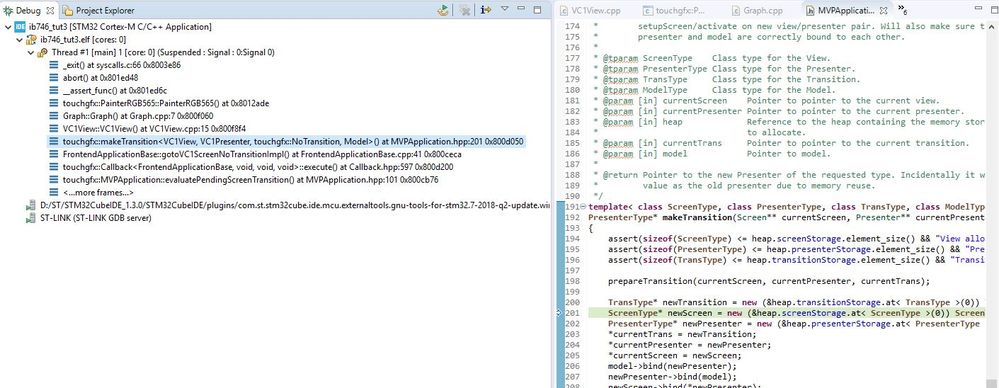Collapse the ib746_tut3.elf node

[19, 40]
